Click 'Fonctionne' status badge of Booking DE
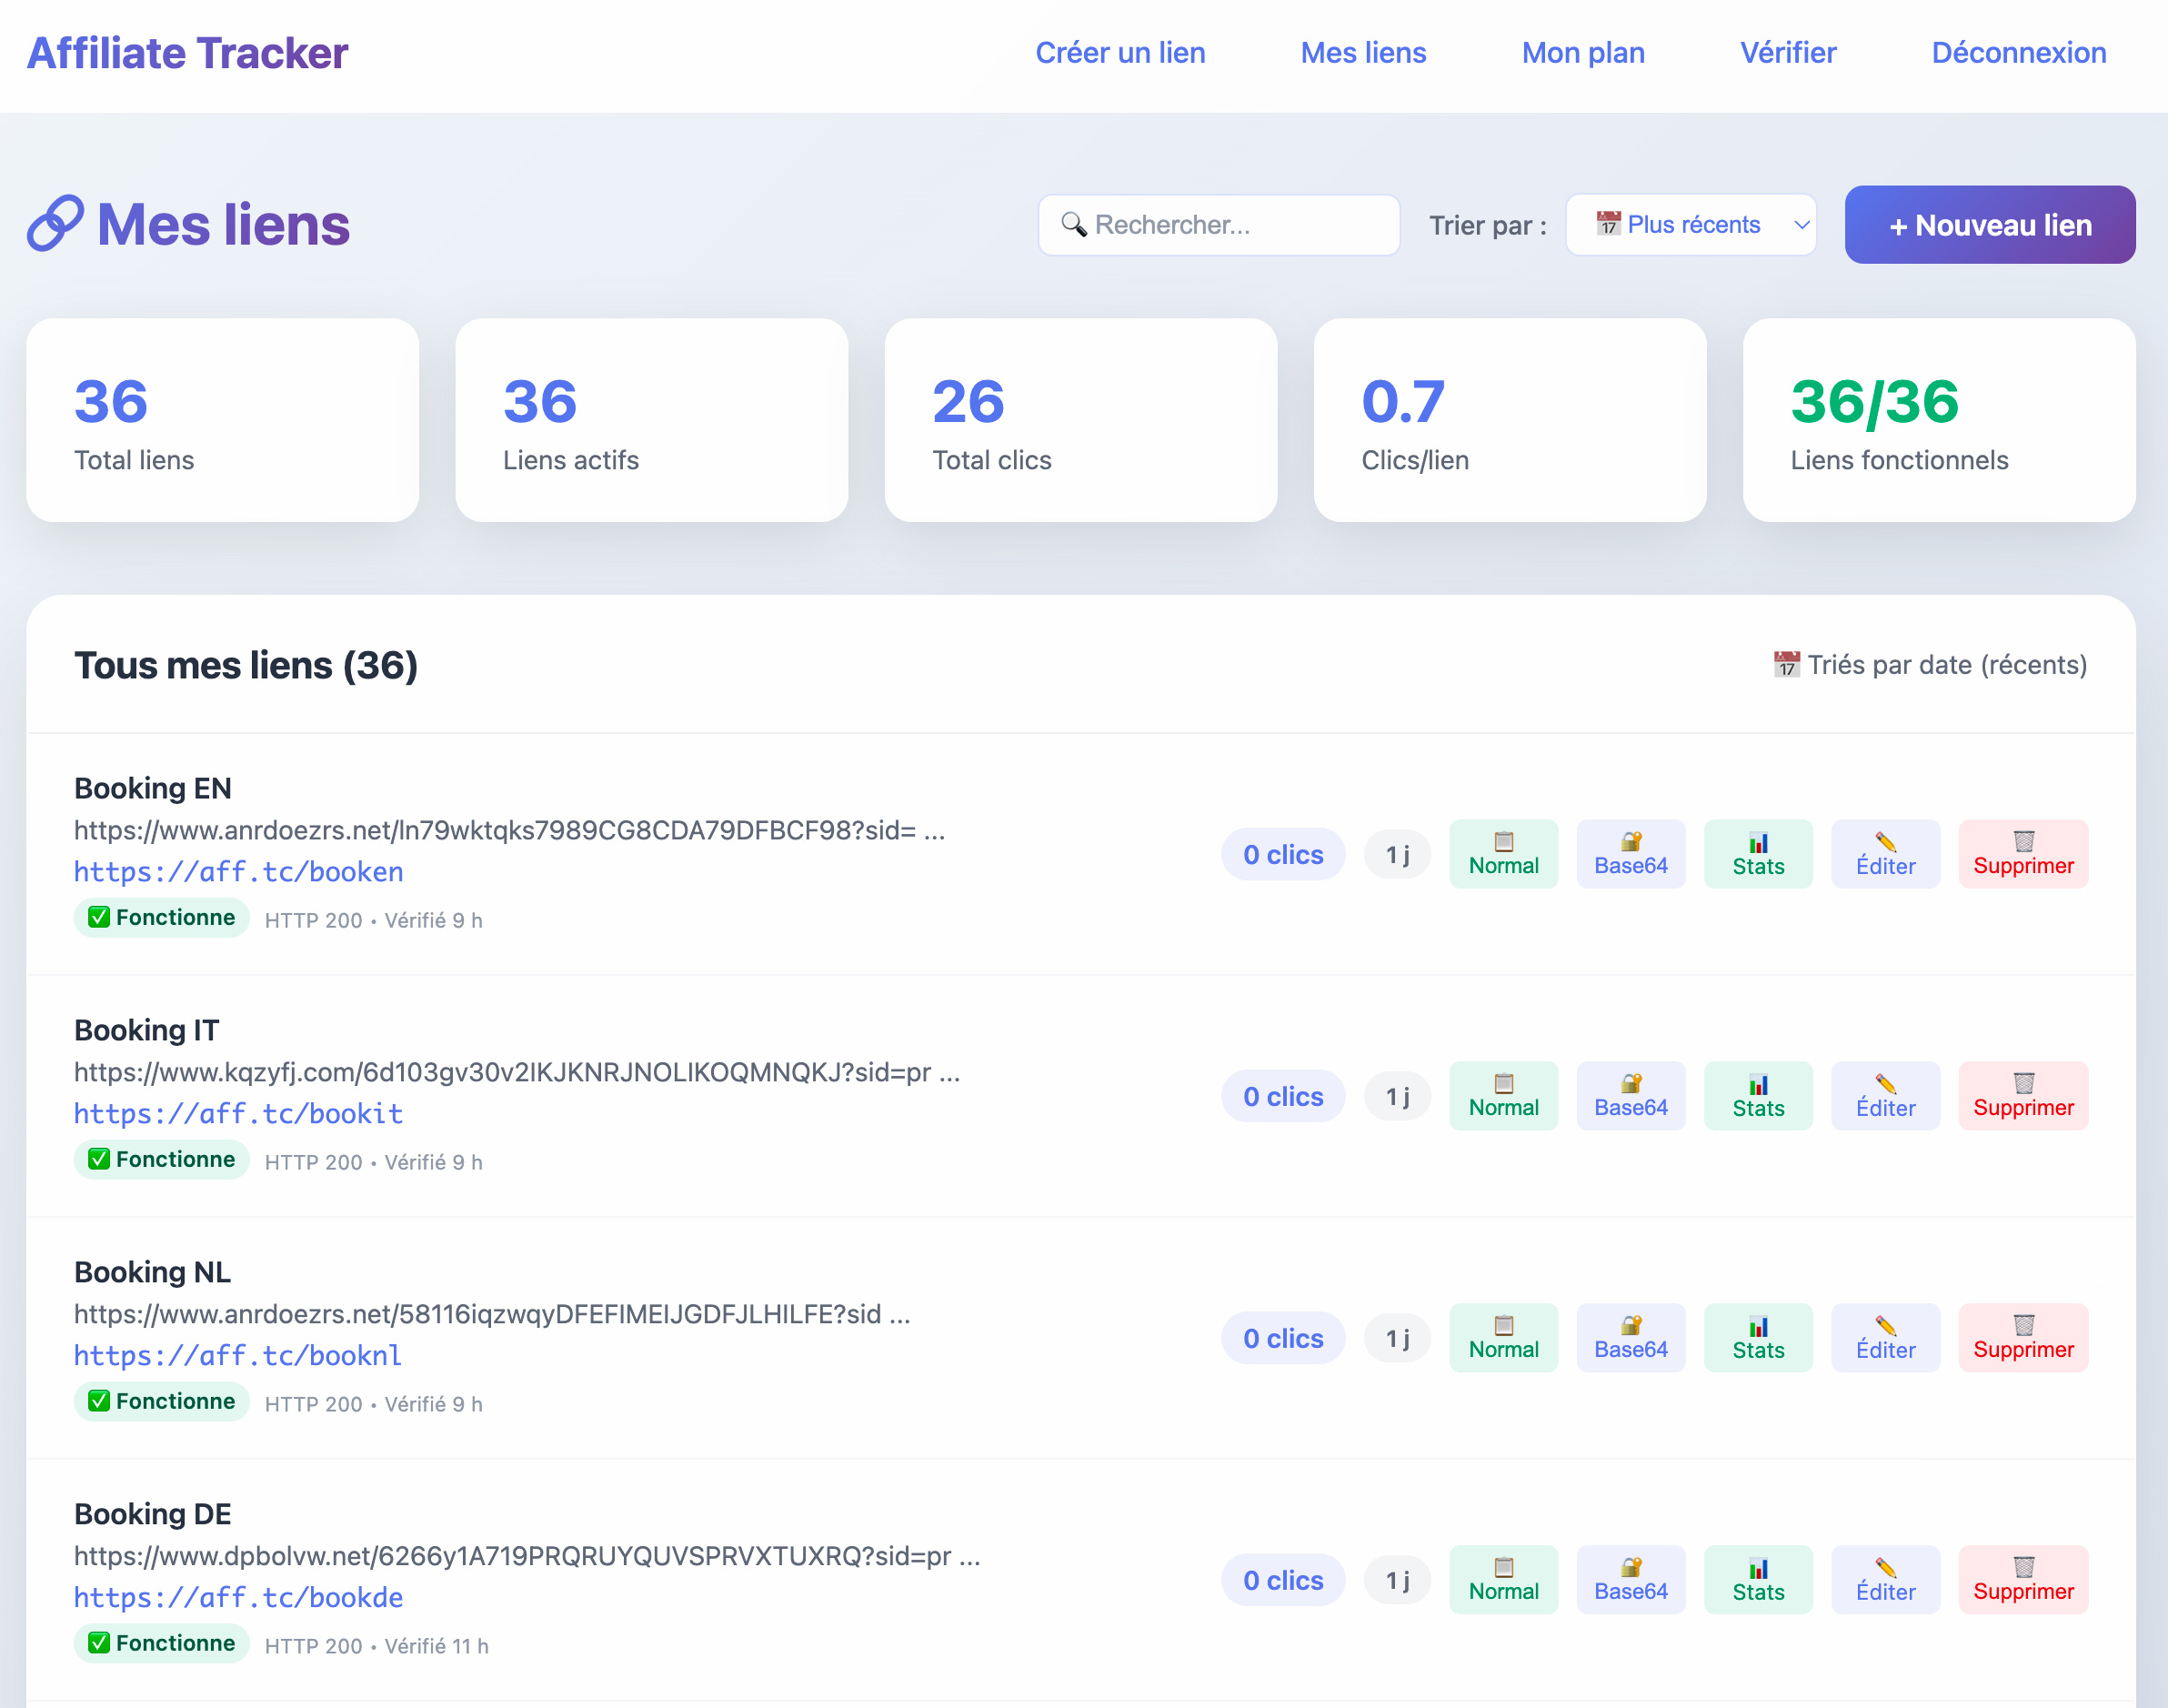This screenshot has width=2168, height=1708. click(162, 1644)
